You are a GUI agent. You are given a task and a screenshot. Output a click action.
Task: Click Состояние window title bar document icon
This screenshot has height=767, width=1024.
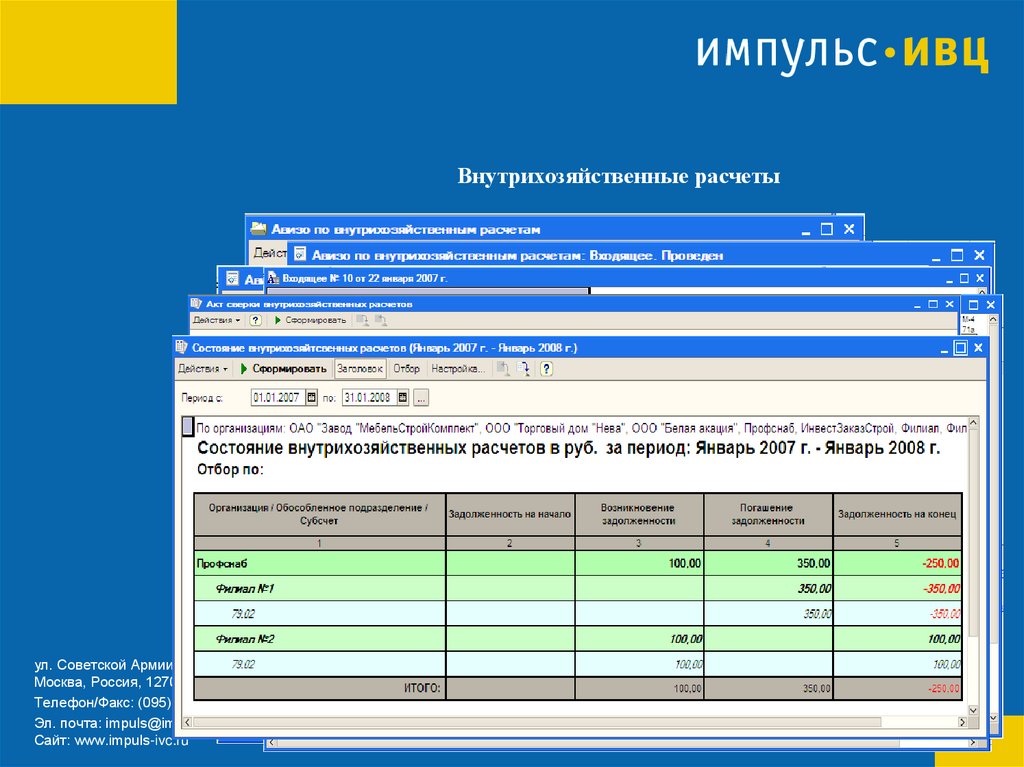(x=182, y=348)
